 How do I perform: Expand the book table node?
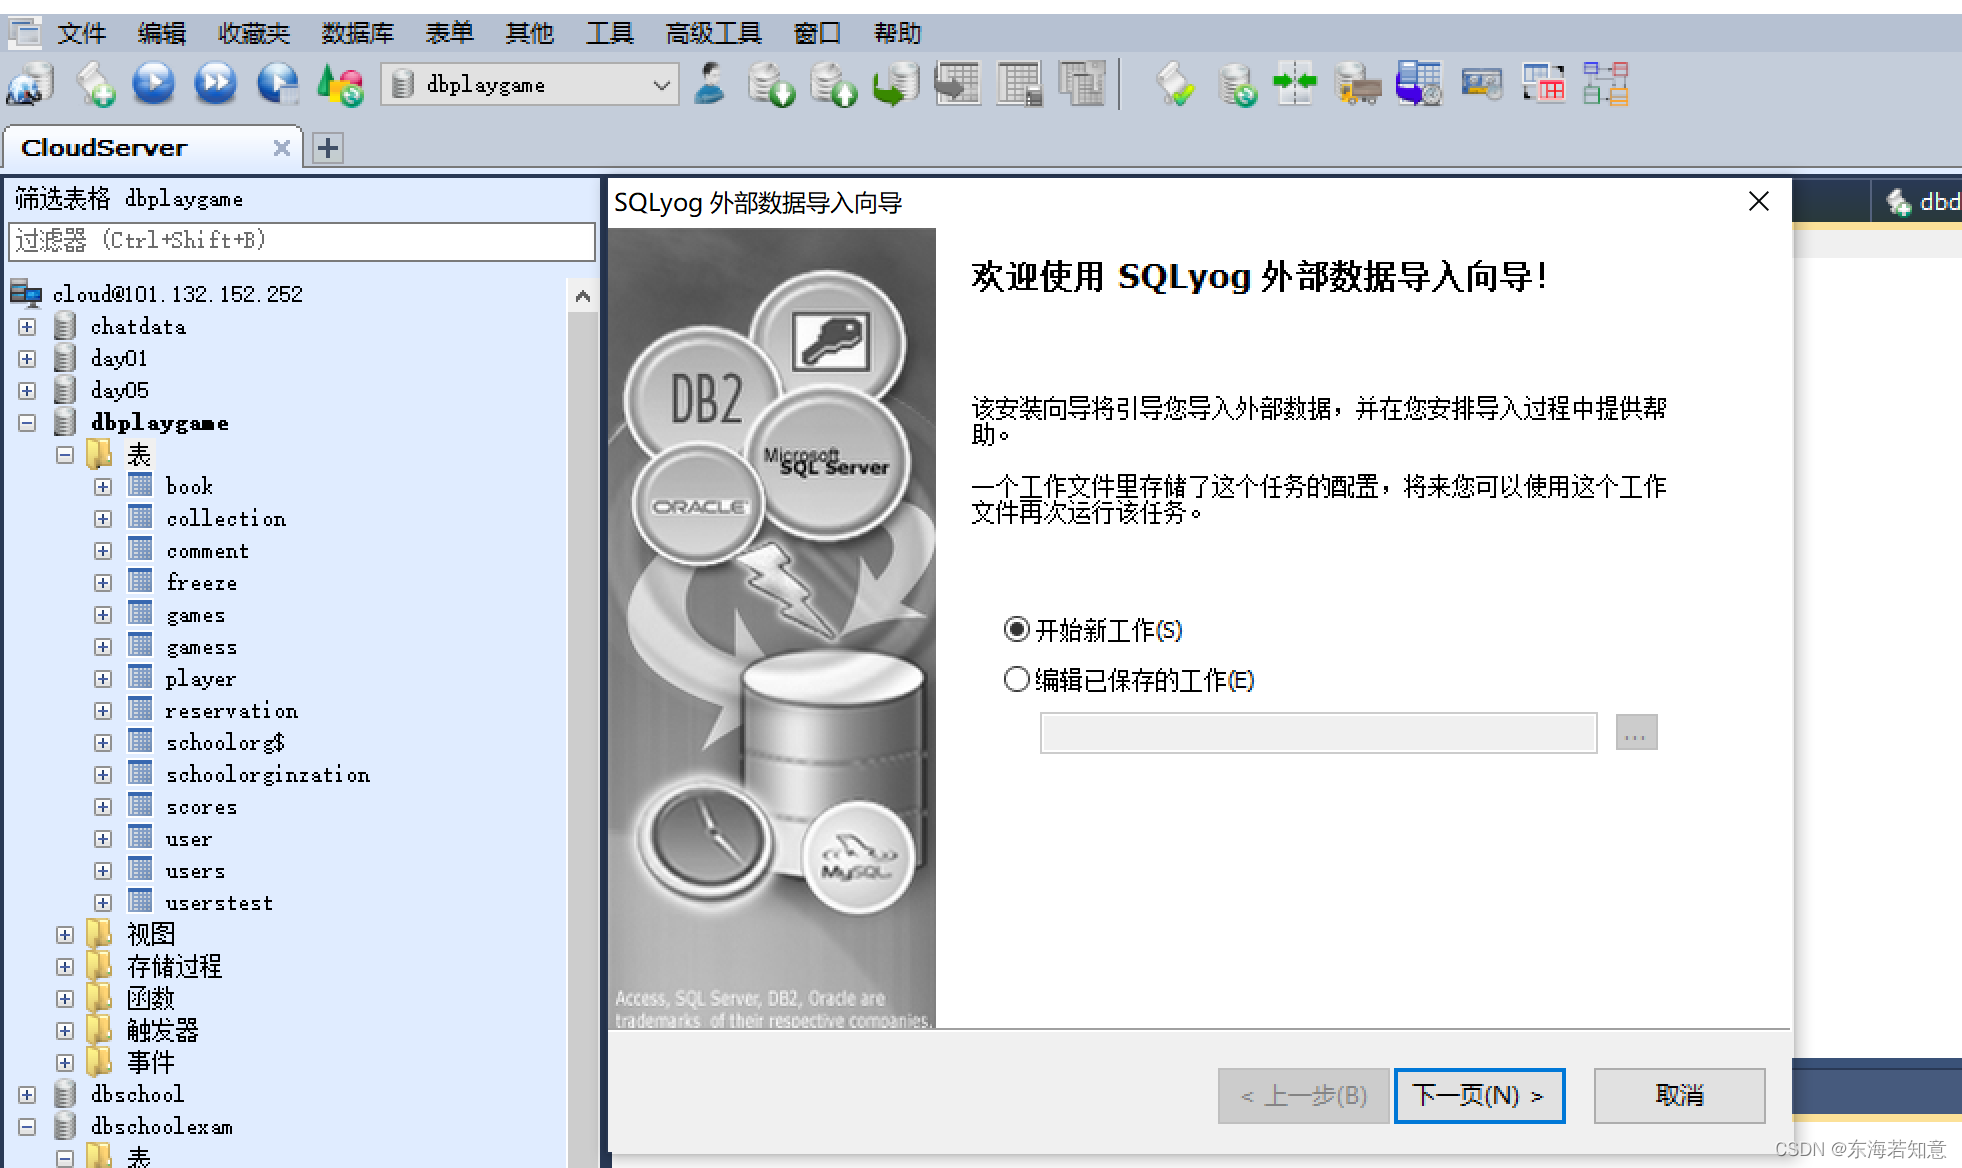pyautogui.click(x=103, y=487)
